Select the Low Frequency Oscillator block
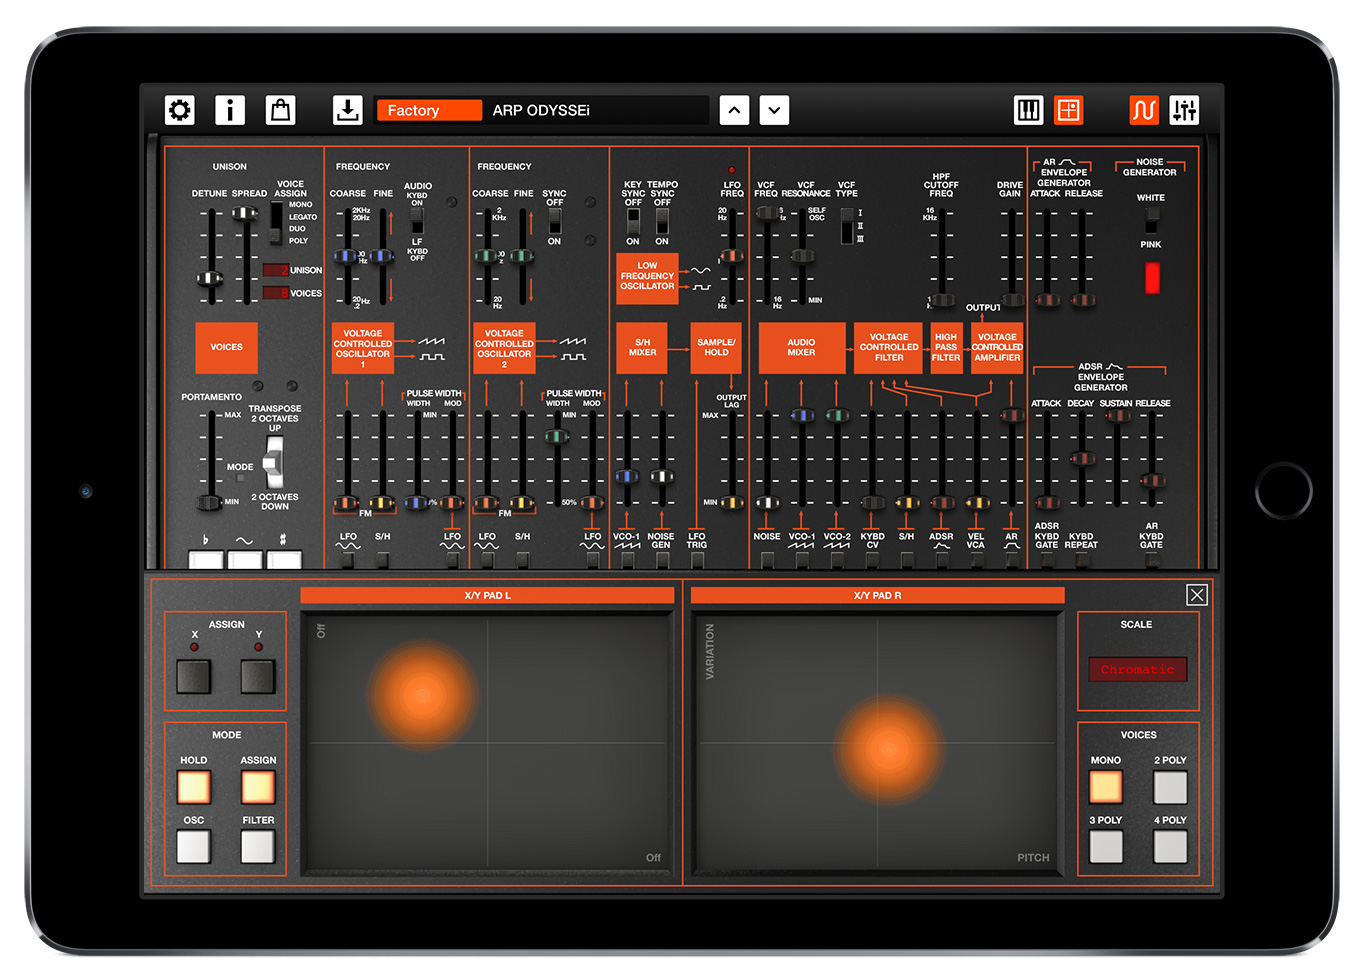This screenshot has width=1362, height=978. point(648,277)
